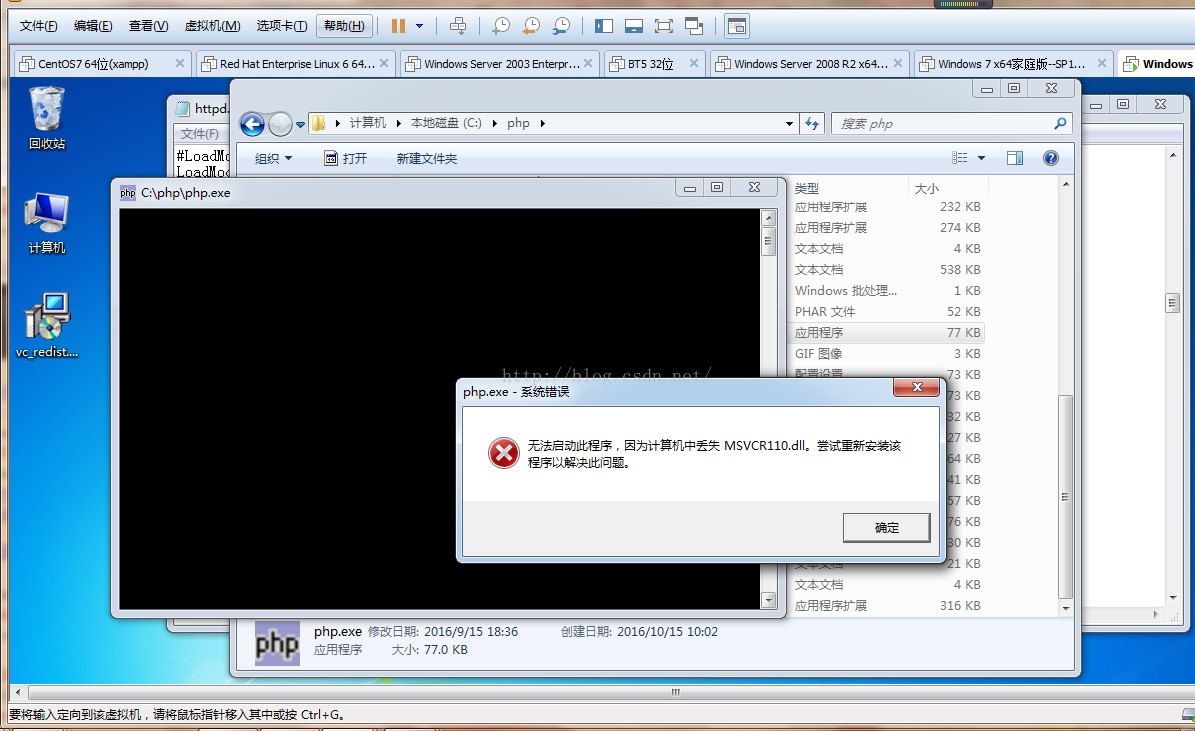Open the 选项卡(T) menu
This screenshot has width=1195, height=731.
(x=281, y=26)
